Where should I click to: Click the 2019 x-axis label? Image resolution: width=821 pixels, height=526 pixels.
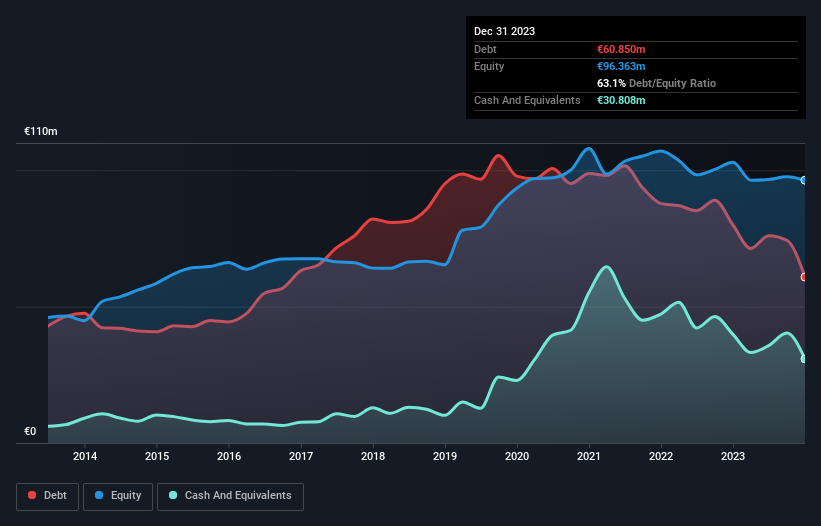click(x=445, y=456)
